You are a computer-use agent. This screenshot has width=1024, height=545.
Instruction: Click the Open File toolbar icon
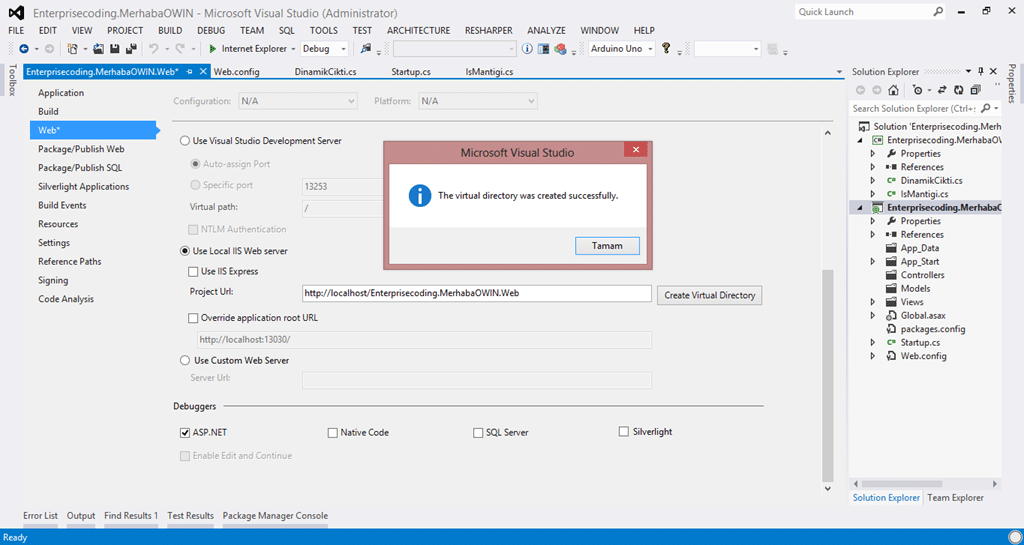pos(99,49)
